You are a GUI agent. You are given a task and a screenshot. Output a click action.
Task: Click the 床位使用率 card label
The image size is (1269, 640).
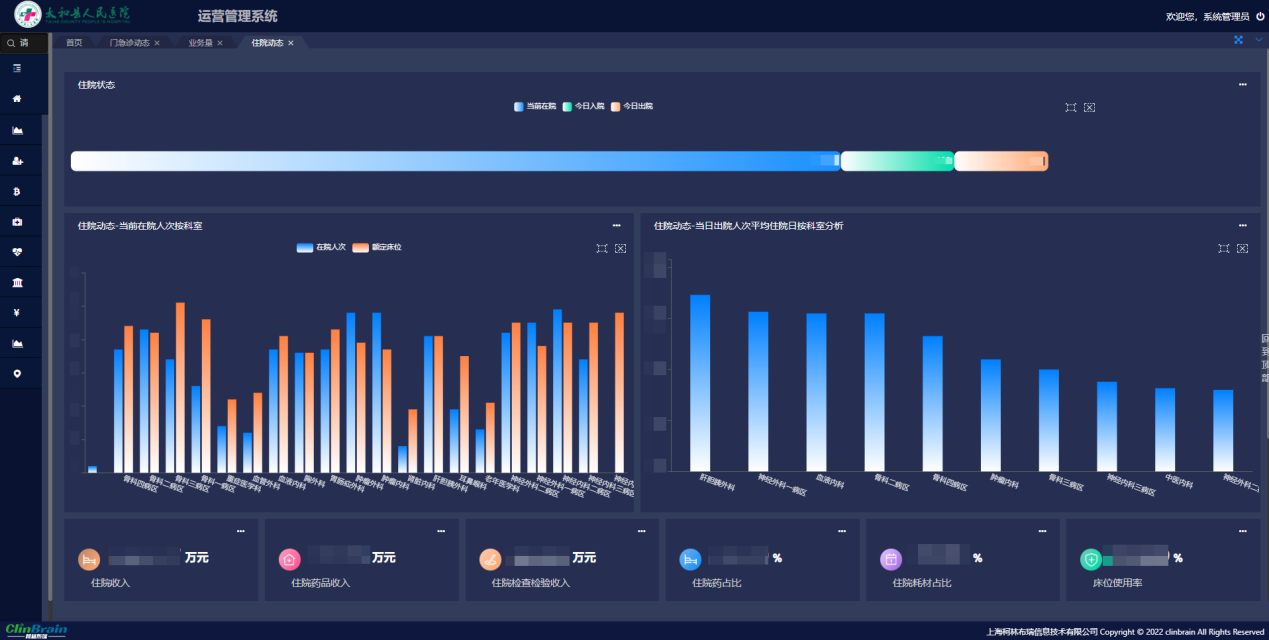(1117, 583)
